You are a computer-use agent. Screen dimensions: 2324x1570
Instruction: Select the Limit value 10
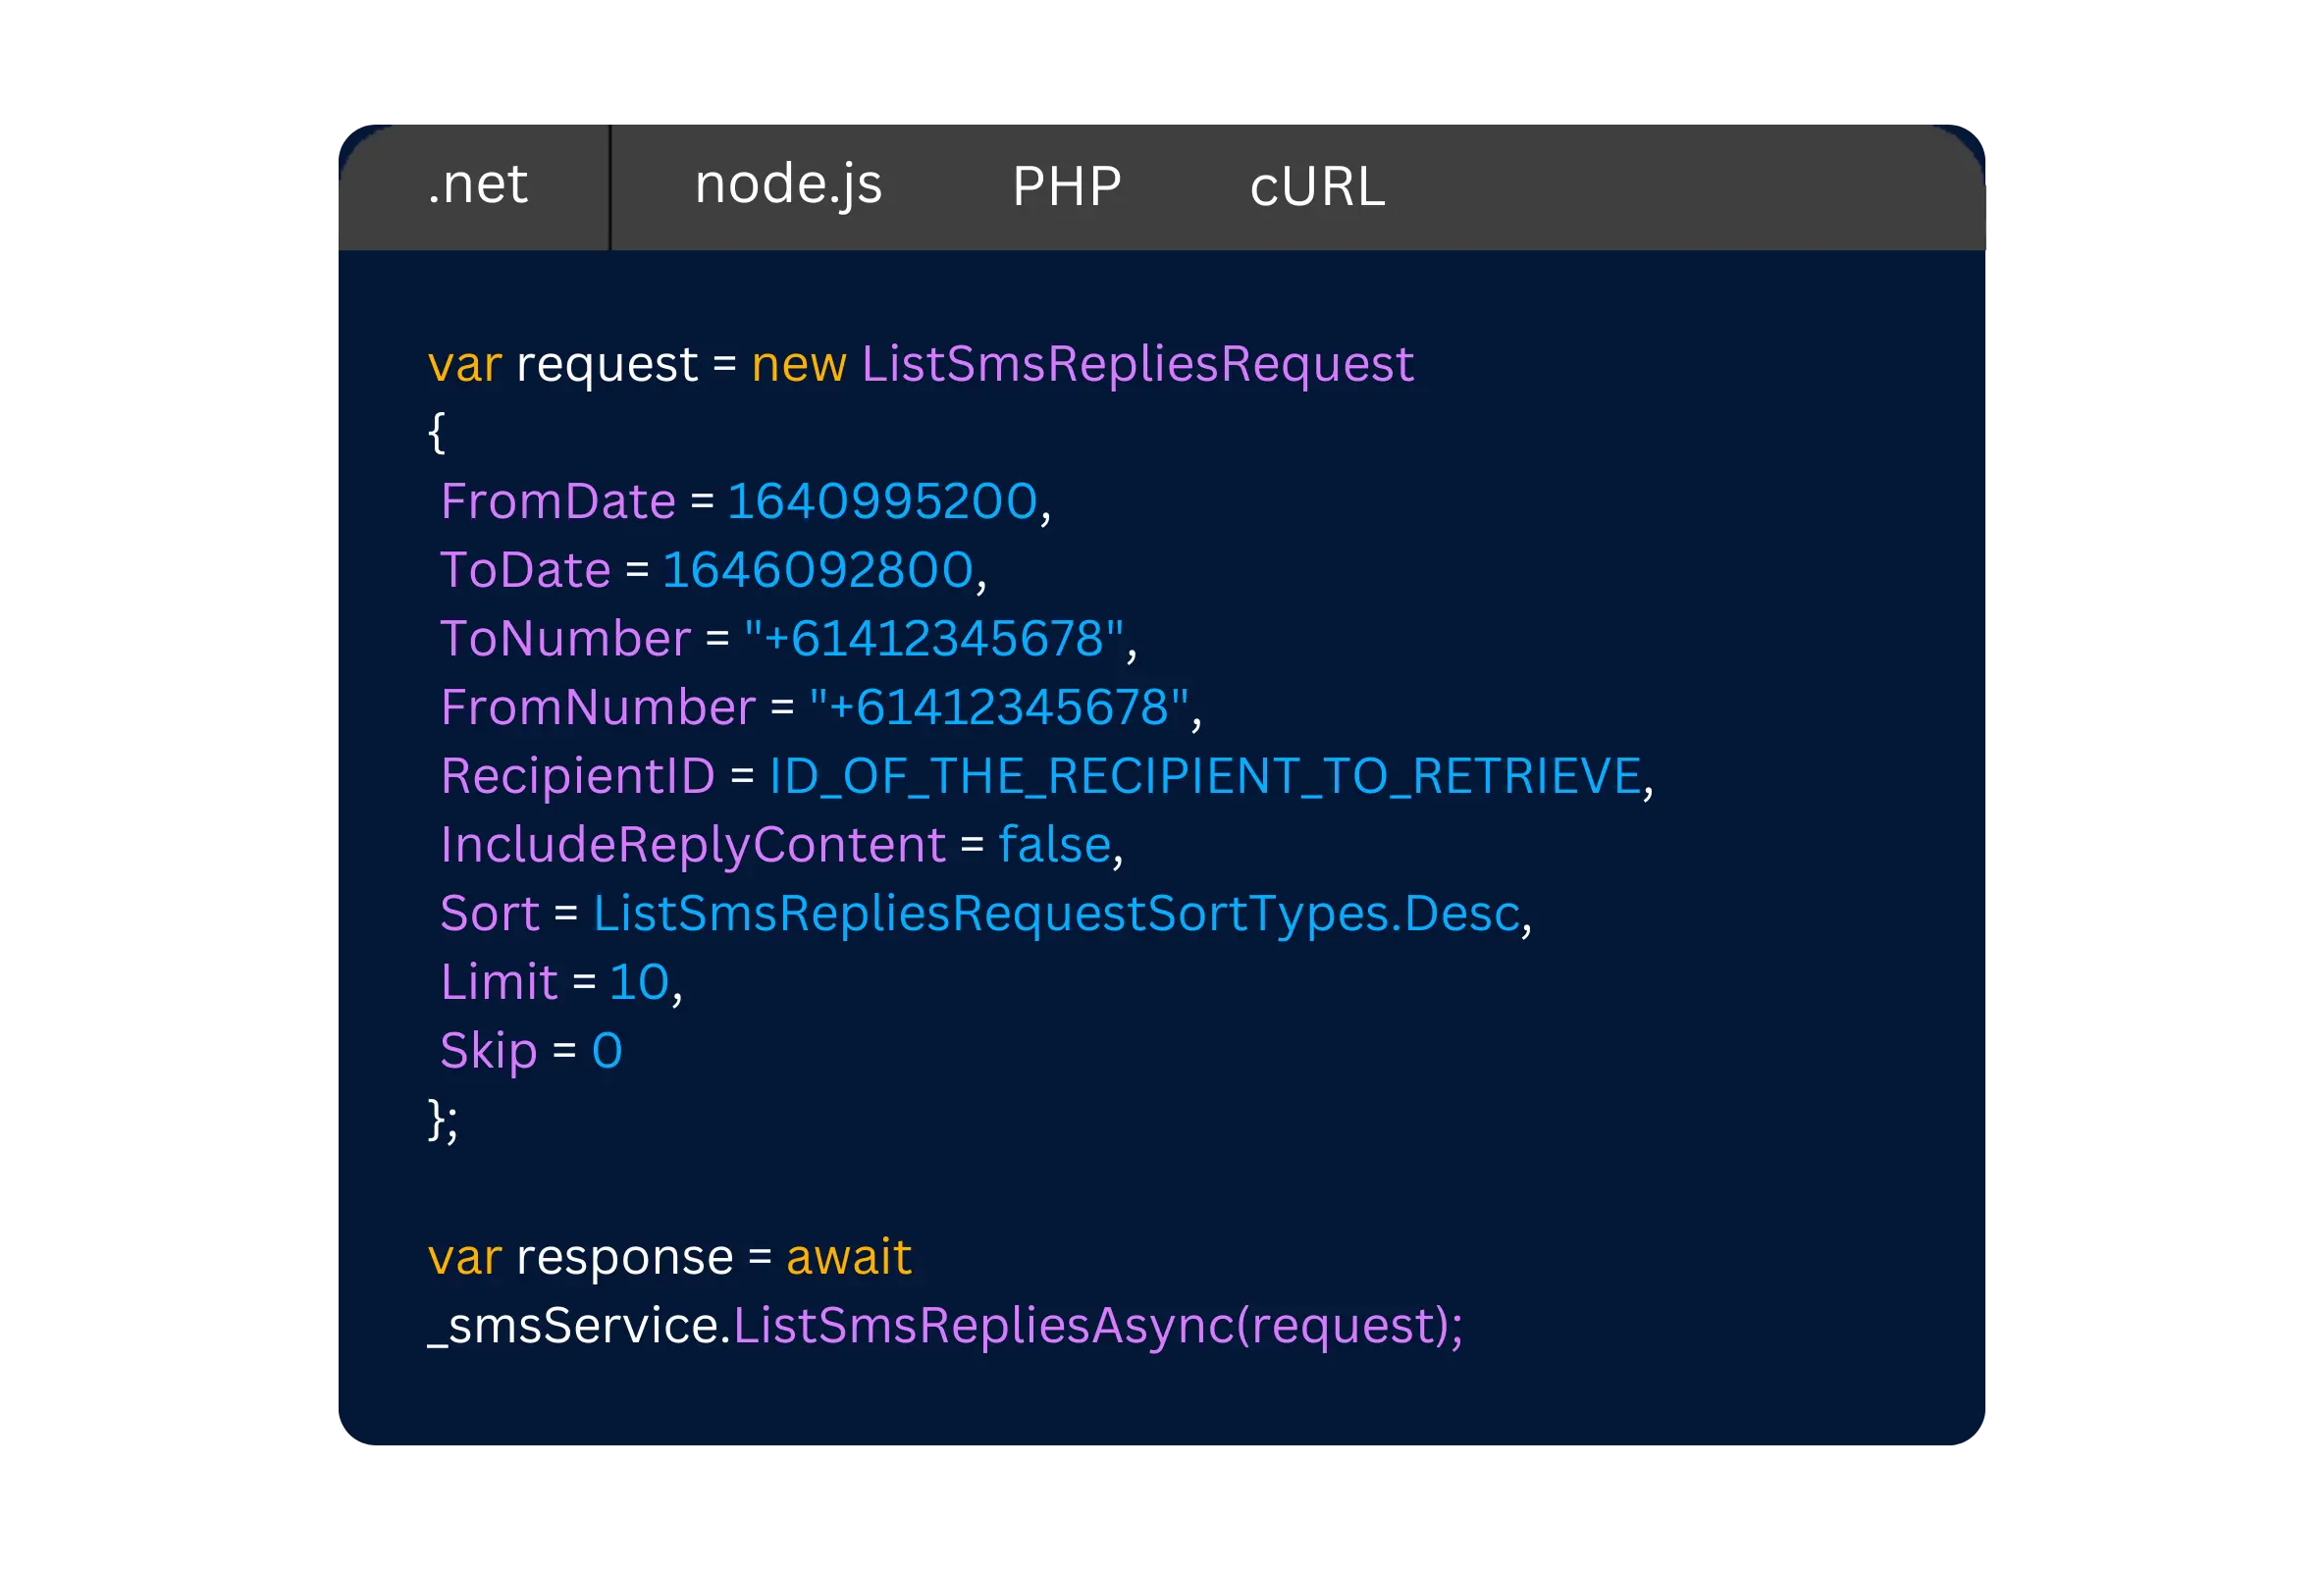[640, 982]
